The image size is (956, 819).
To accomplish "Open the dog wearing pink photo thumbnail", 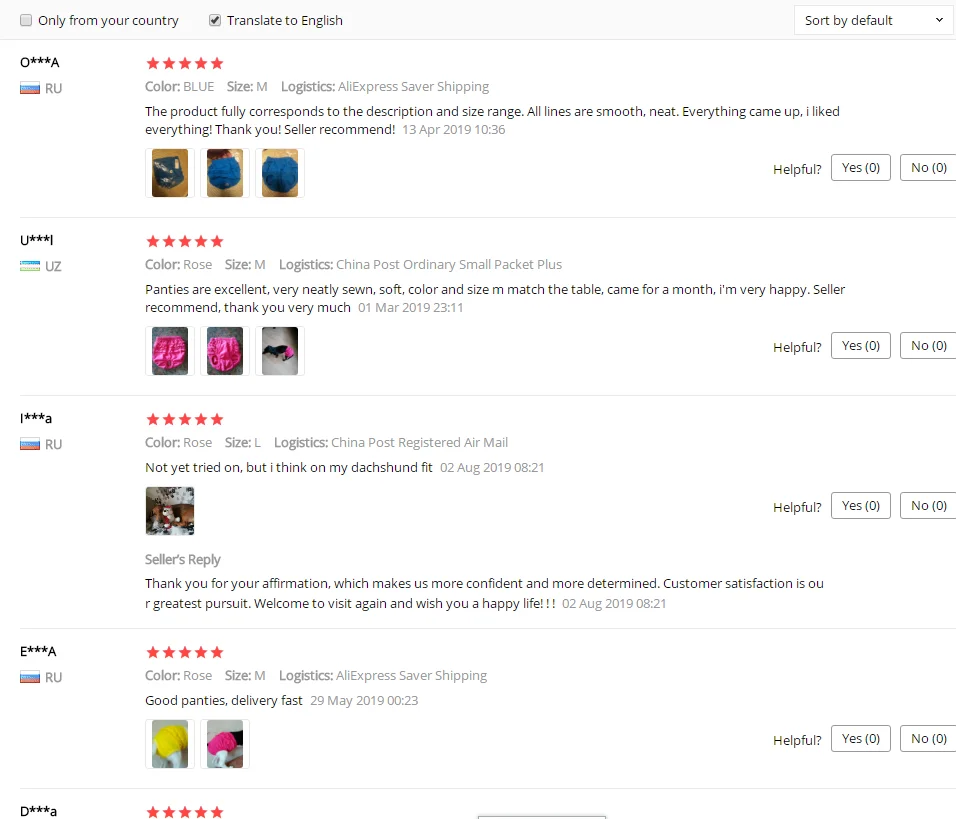I will point(280,351).
